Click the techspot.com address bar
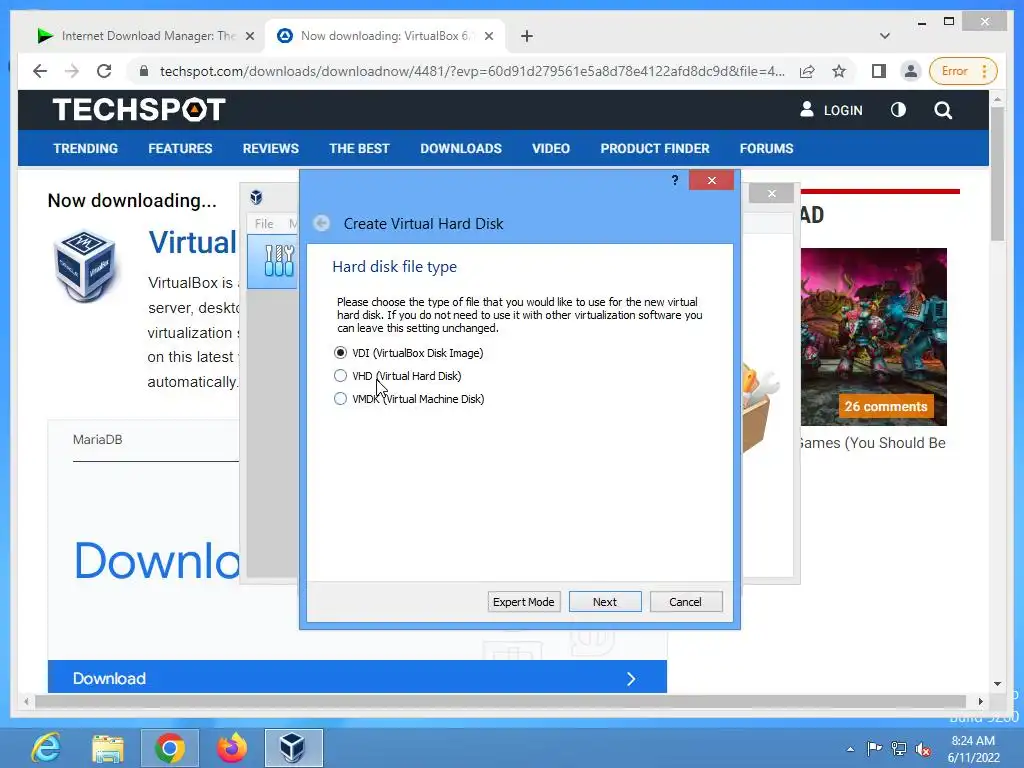The image size is (1024, 768). (472, 71)
